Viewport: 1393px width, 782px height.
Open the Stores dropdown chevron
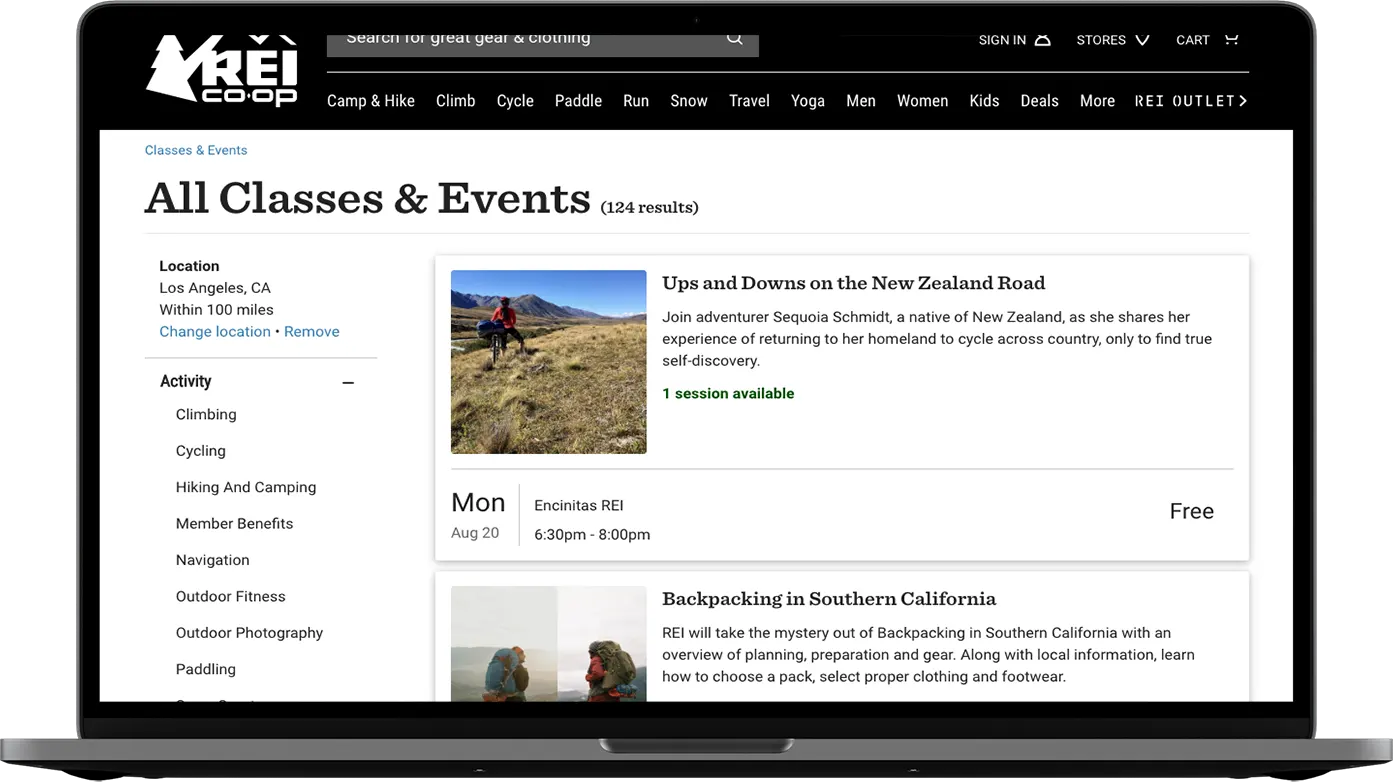(x=1142, y=40)
